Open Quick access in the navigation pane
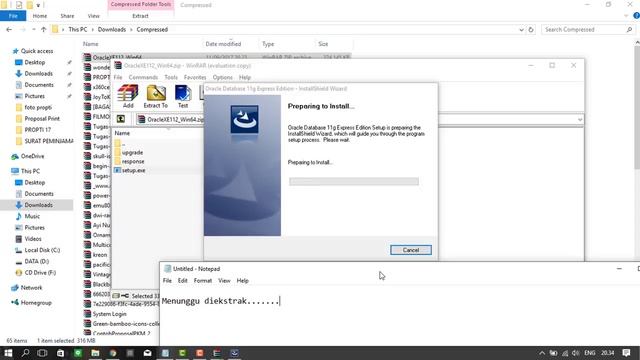The height and width of the screenshot is (360, 640). pos(37,51)
